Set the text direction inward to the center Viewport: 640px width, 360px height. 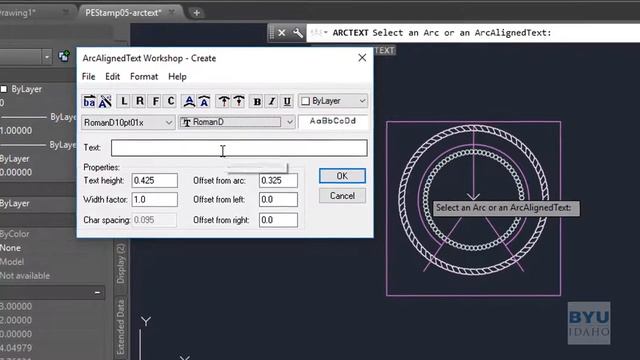click(239, 101)
